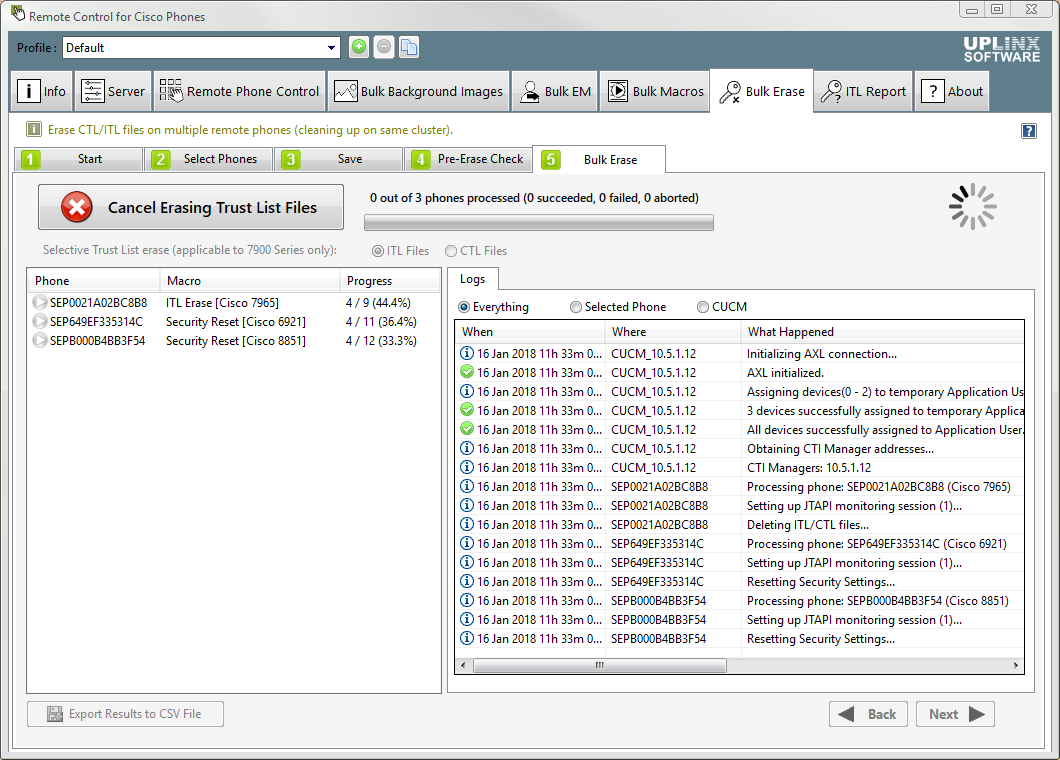Screen dimensions: 1060x760
Task: Click info icon for CTI Managers: 10.5.1.12 log
Action: [466, 467]
